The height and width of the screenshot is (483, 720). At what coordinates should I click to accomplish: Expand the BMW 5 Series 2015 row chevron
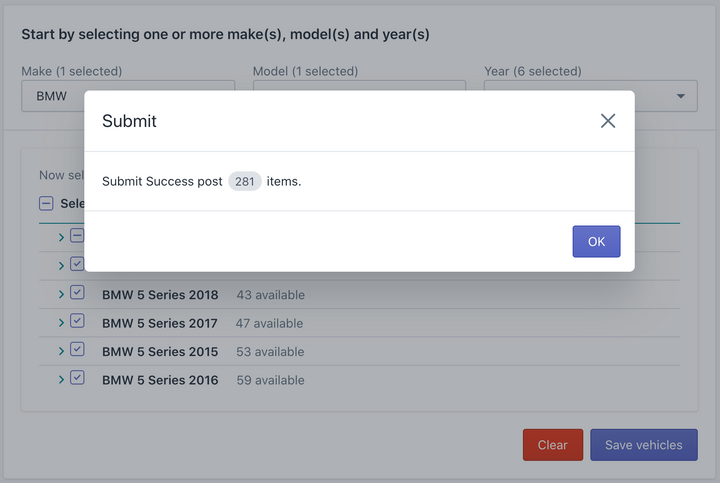pos(61,351)
